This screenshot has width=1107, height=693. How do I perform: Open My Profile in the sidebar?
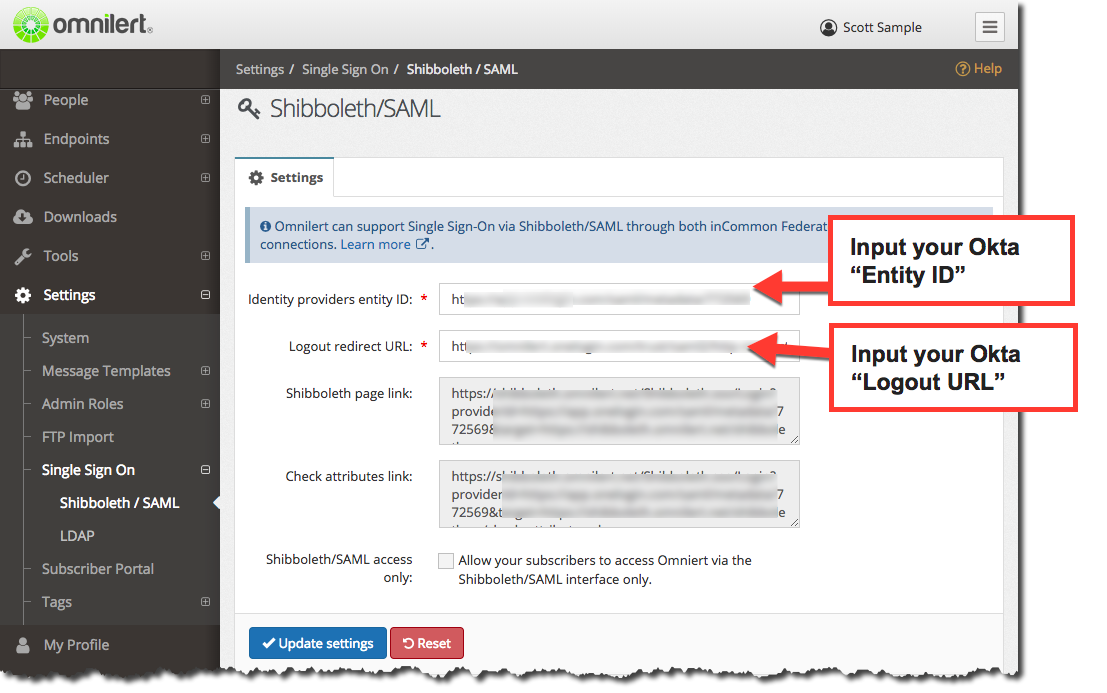click(x=76, y=645)
